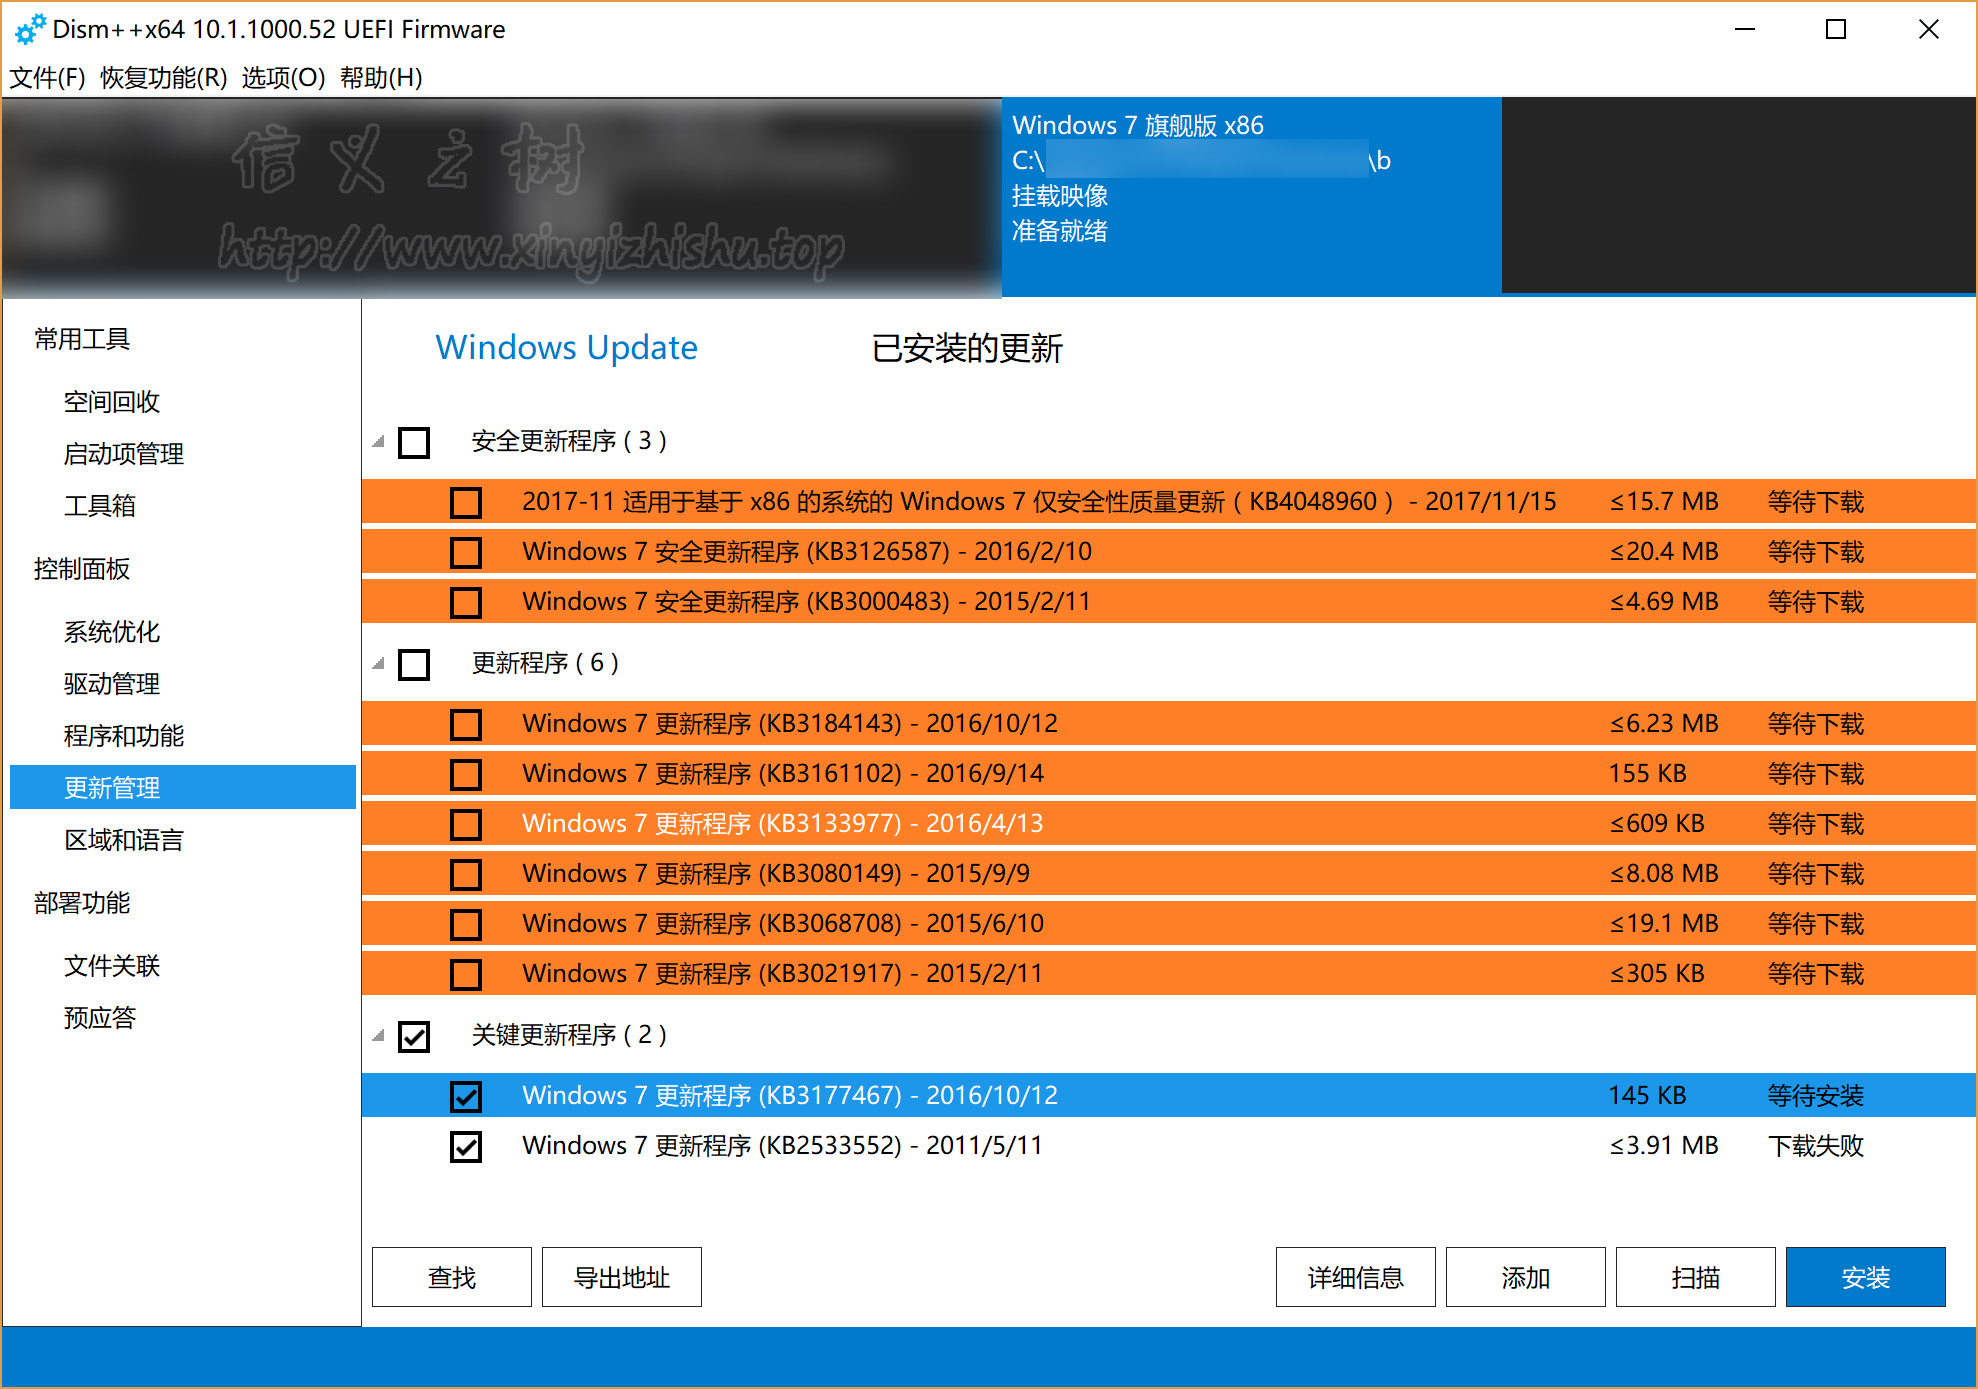Open the 恢复功能(R) menu
The image size is (1978, 1389).
164,77
